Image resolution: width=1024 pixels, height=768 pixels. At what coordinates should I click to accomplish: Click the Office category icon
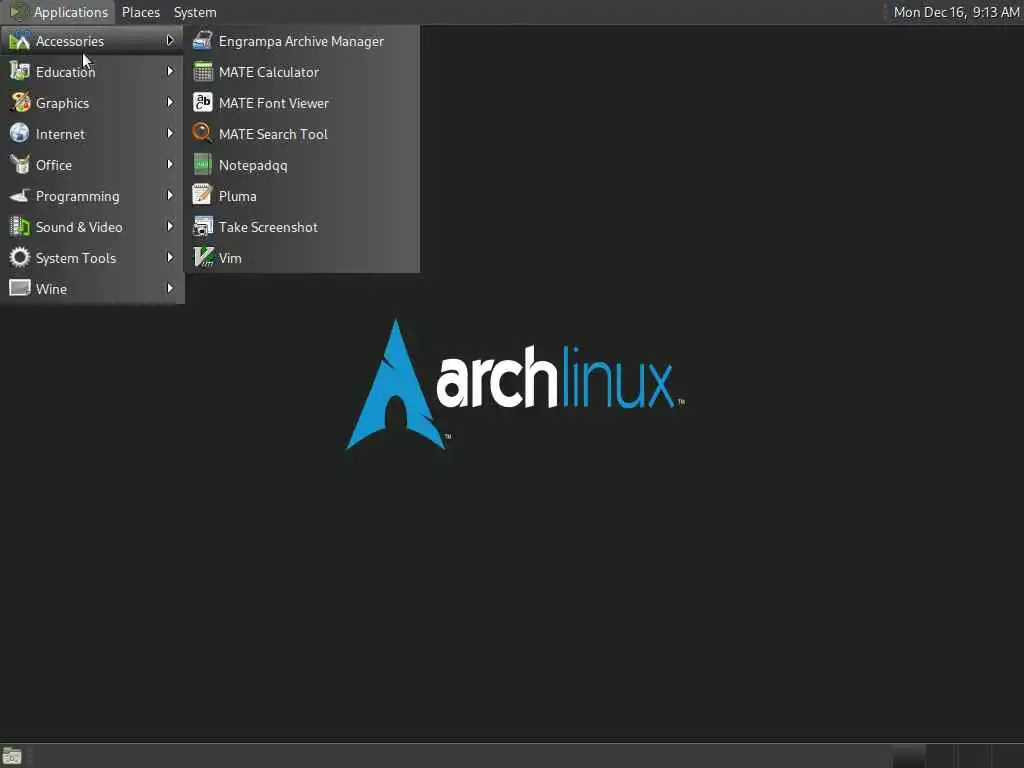tap(20, 165)
